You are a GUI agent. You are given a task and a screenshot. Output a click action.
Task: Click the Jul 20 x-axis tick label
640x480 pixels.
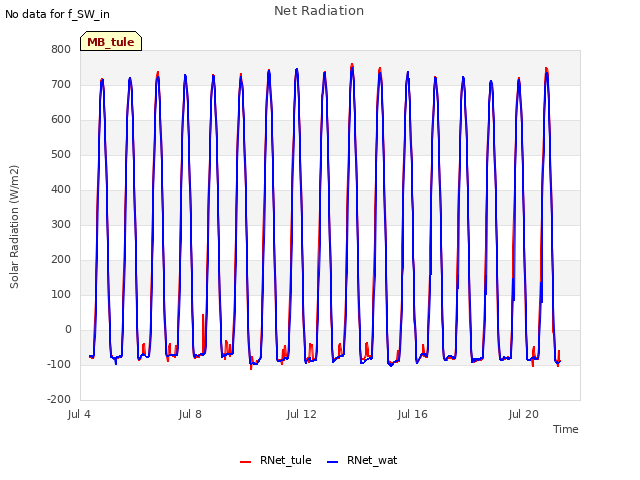pyautogui.click(x=524, y=414)
